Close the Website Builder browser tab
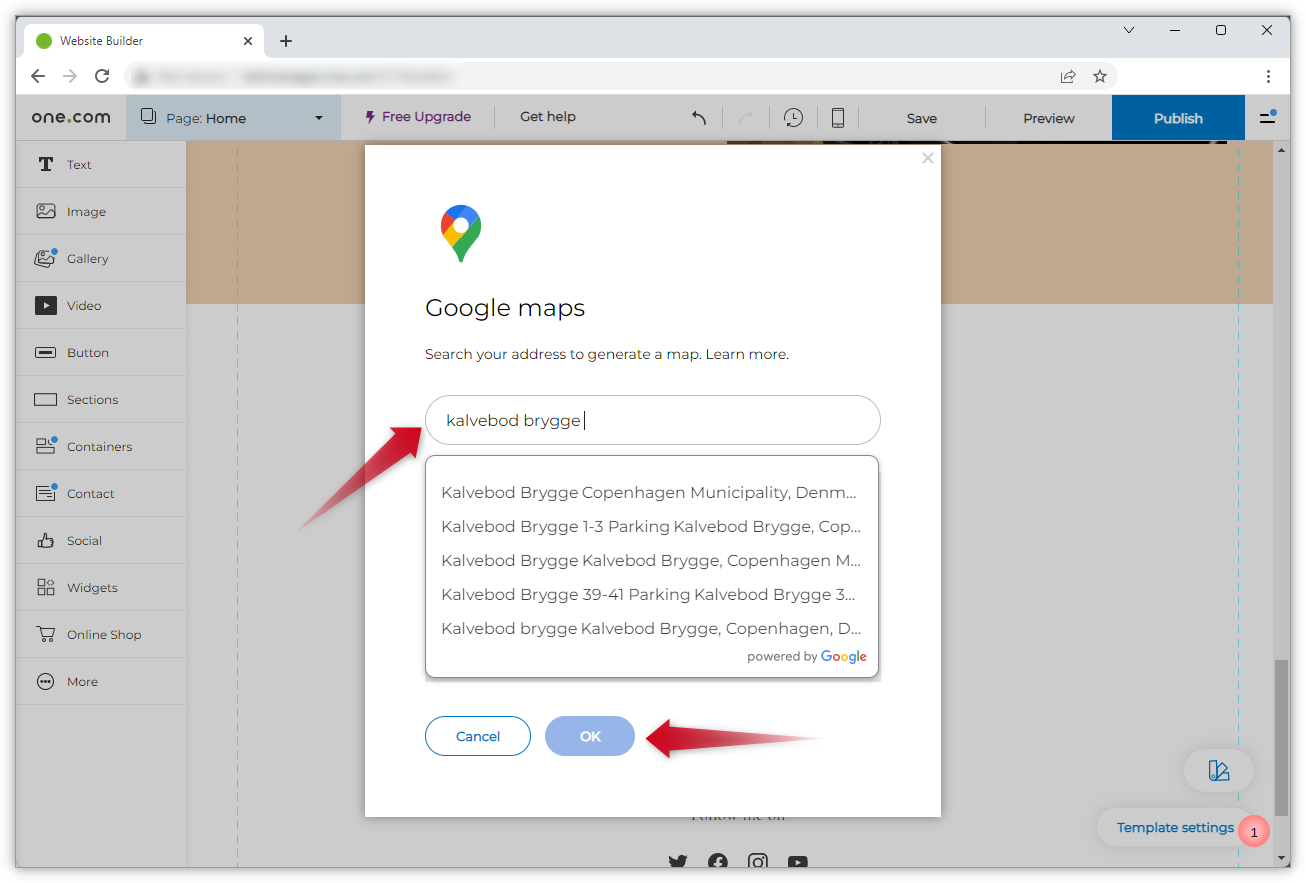 tap(248, 41)
